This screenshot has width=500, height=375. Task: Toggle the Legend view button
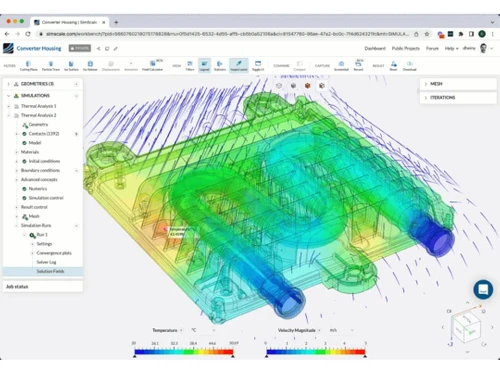point(204,65)
